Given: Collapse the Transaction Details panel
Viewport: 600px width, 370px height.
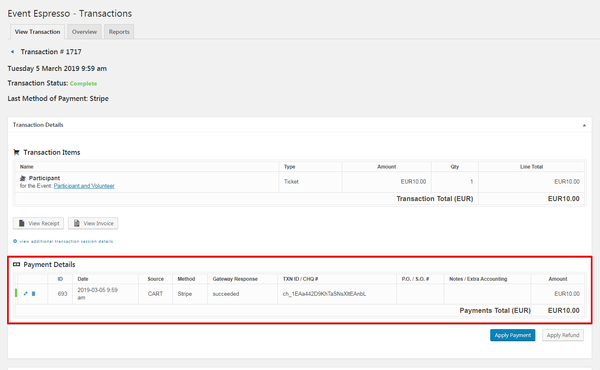Looking at the screenshot, I should click(x=584, y=125).
